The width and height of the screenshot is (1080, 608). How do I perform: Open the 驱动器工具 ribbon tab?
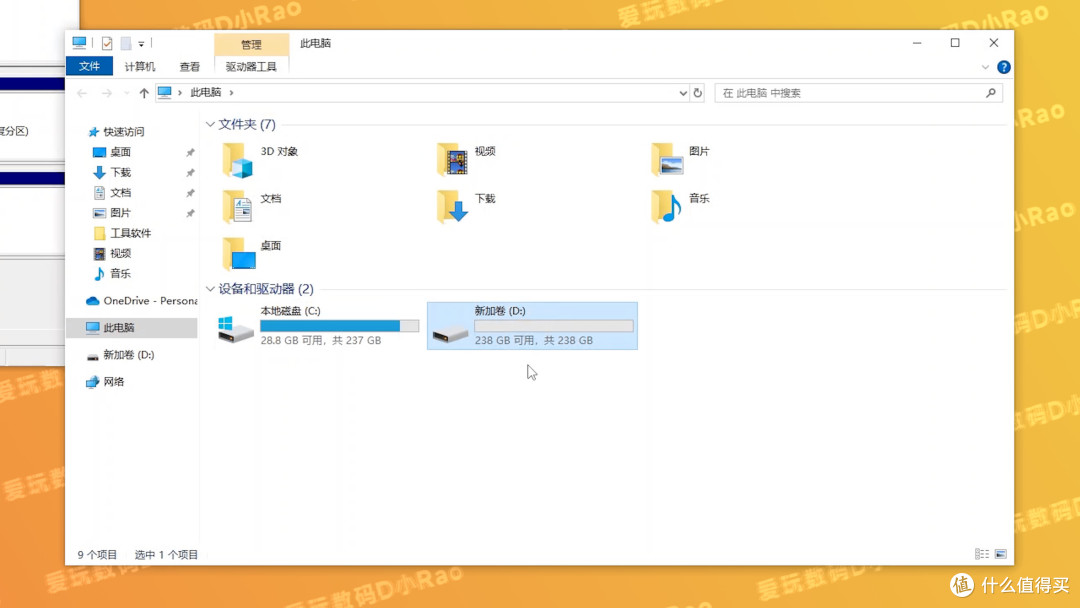pyautogui.click(x=251, y=67)
